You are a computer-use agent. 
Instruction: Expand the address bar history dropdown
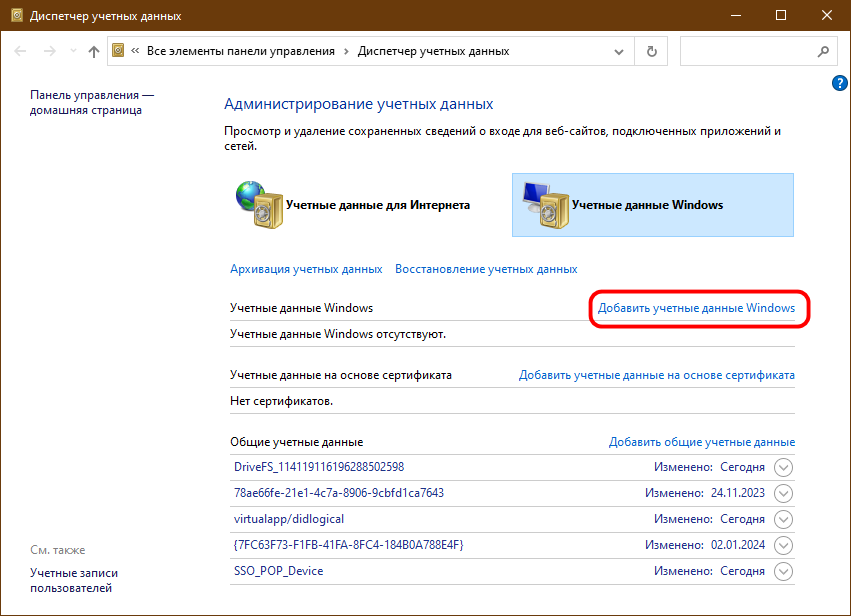[619, 52]
